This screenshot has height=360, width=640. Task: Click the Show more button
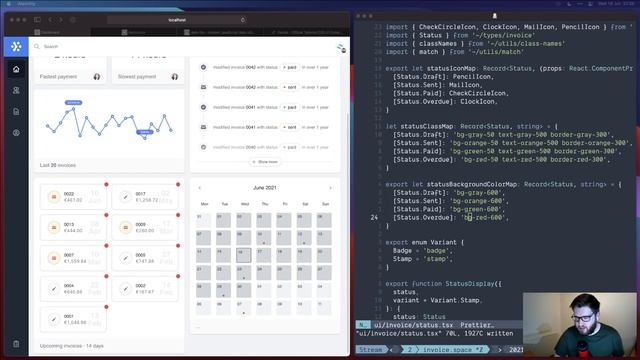(265, 162)
